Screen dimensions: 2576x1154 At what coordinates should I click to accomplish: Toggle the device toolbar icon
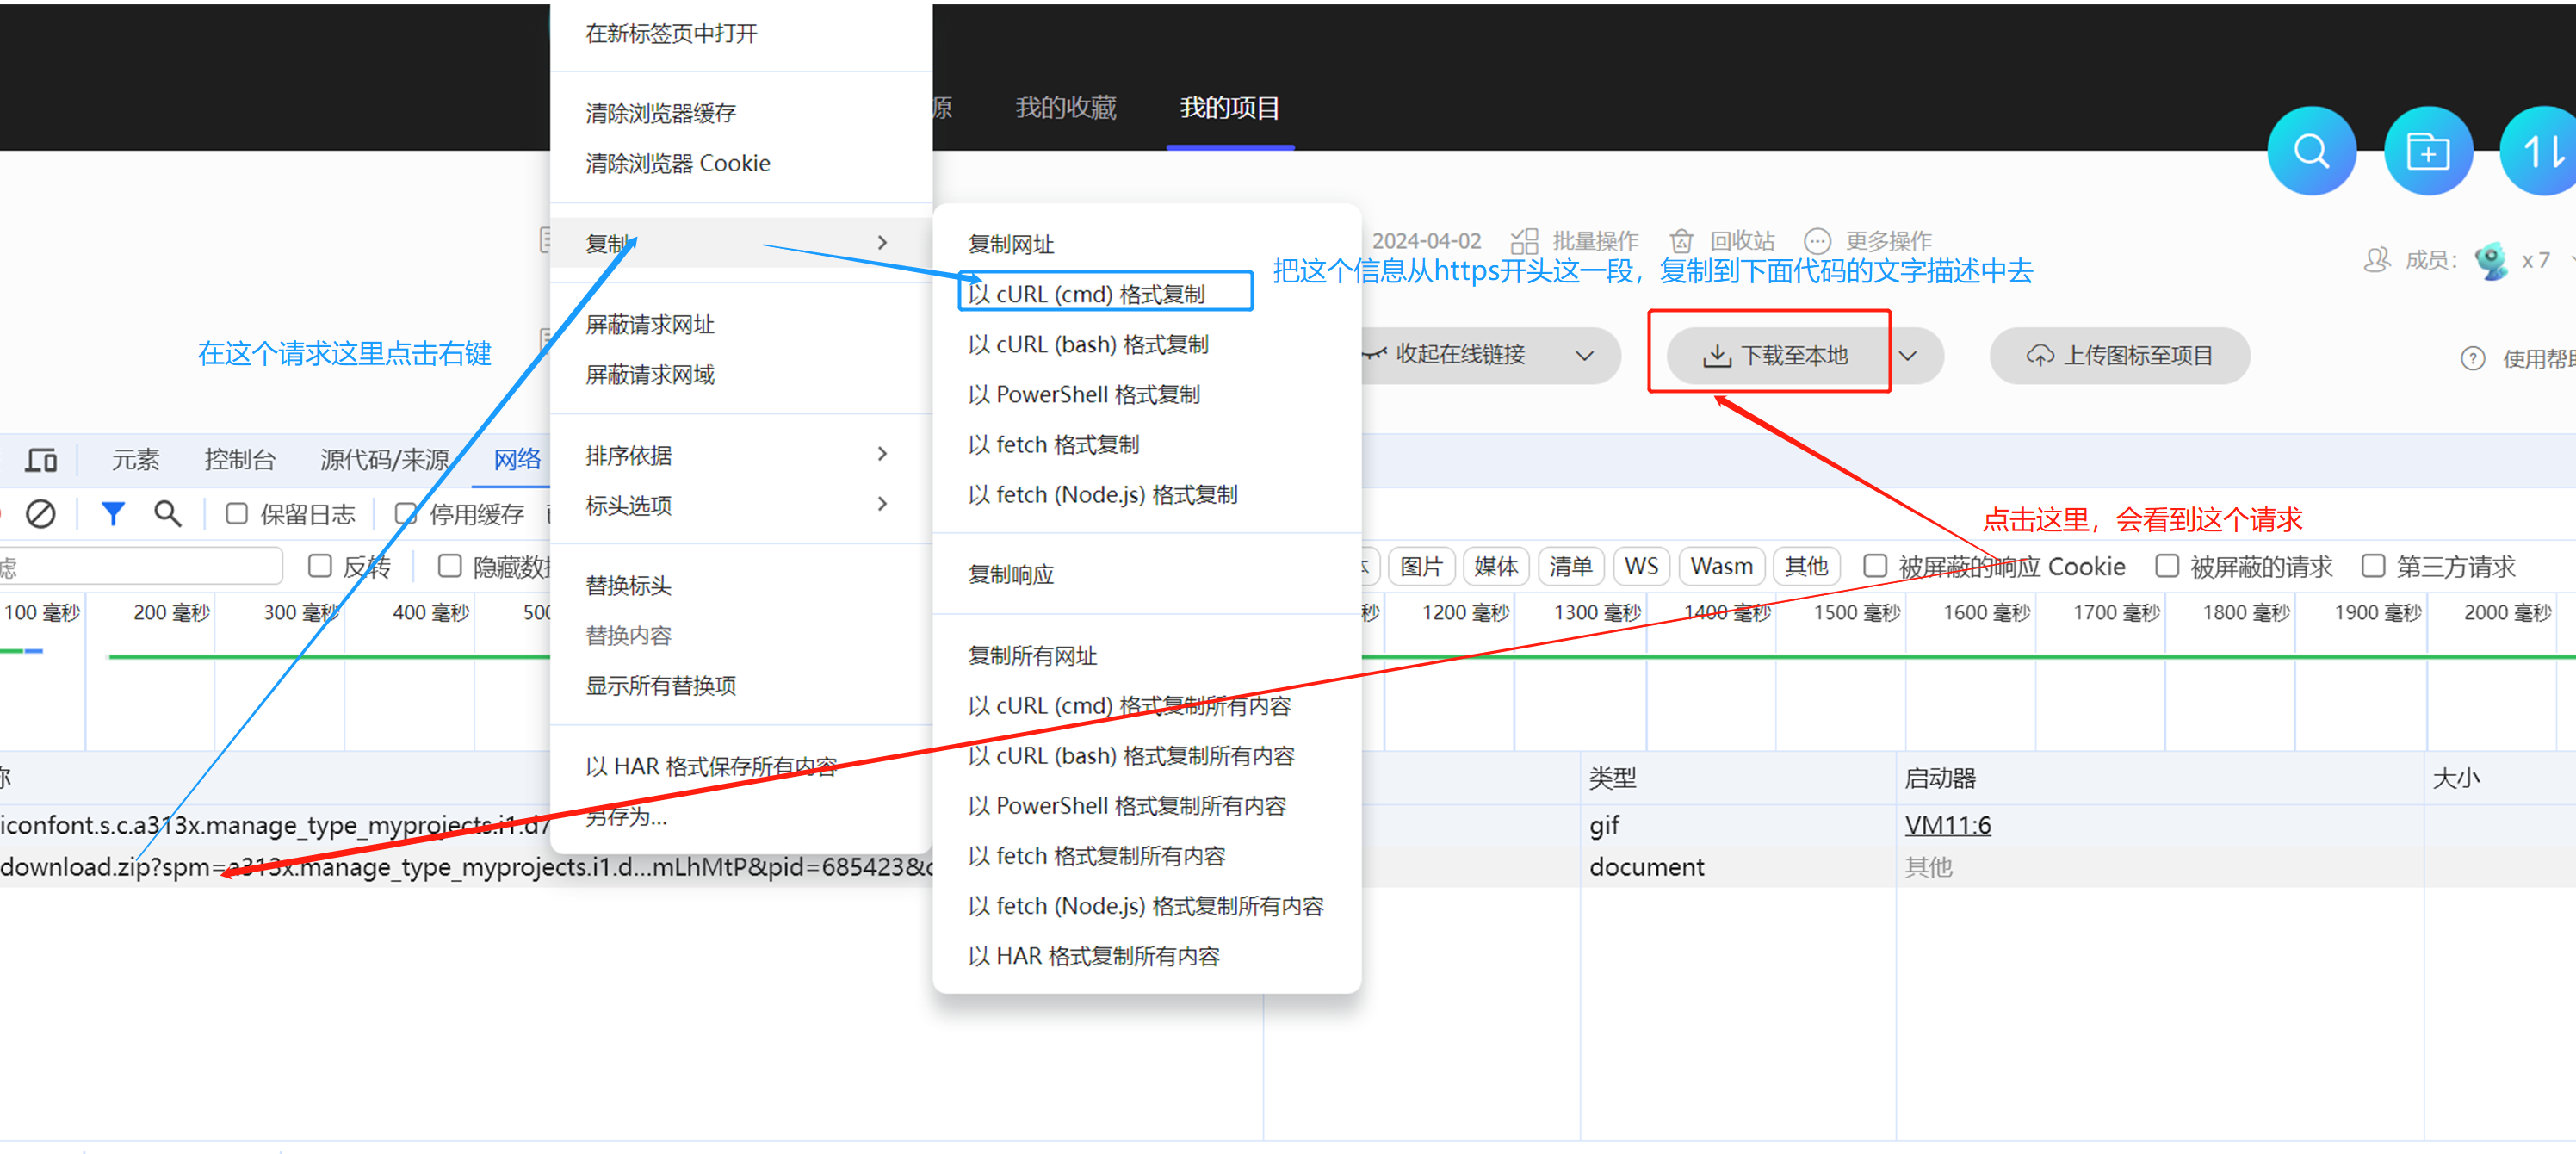point(41,460)
